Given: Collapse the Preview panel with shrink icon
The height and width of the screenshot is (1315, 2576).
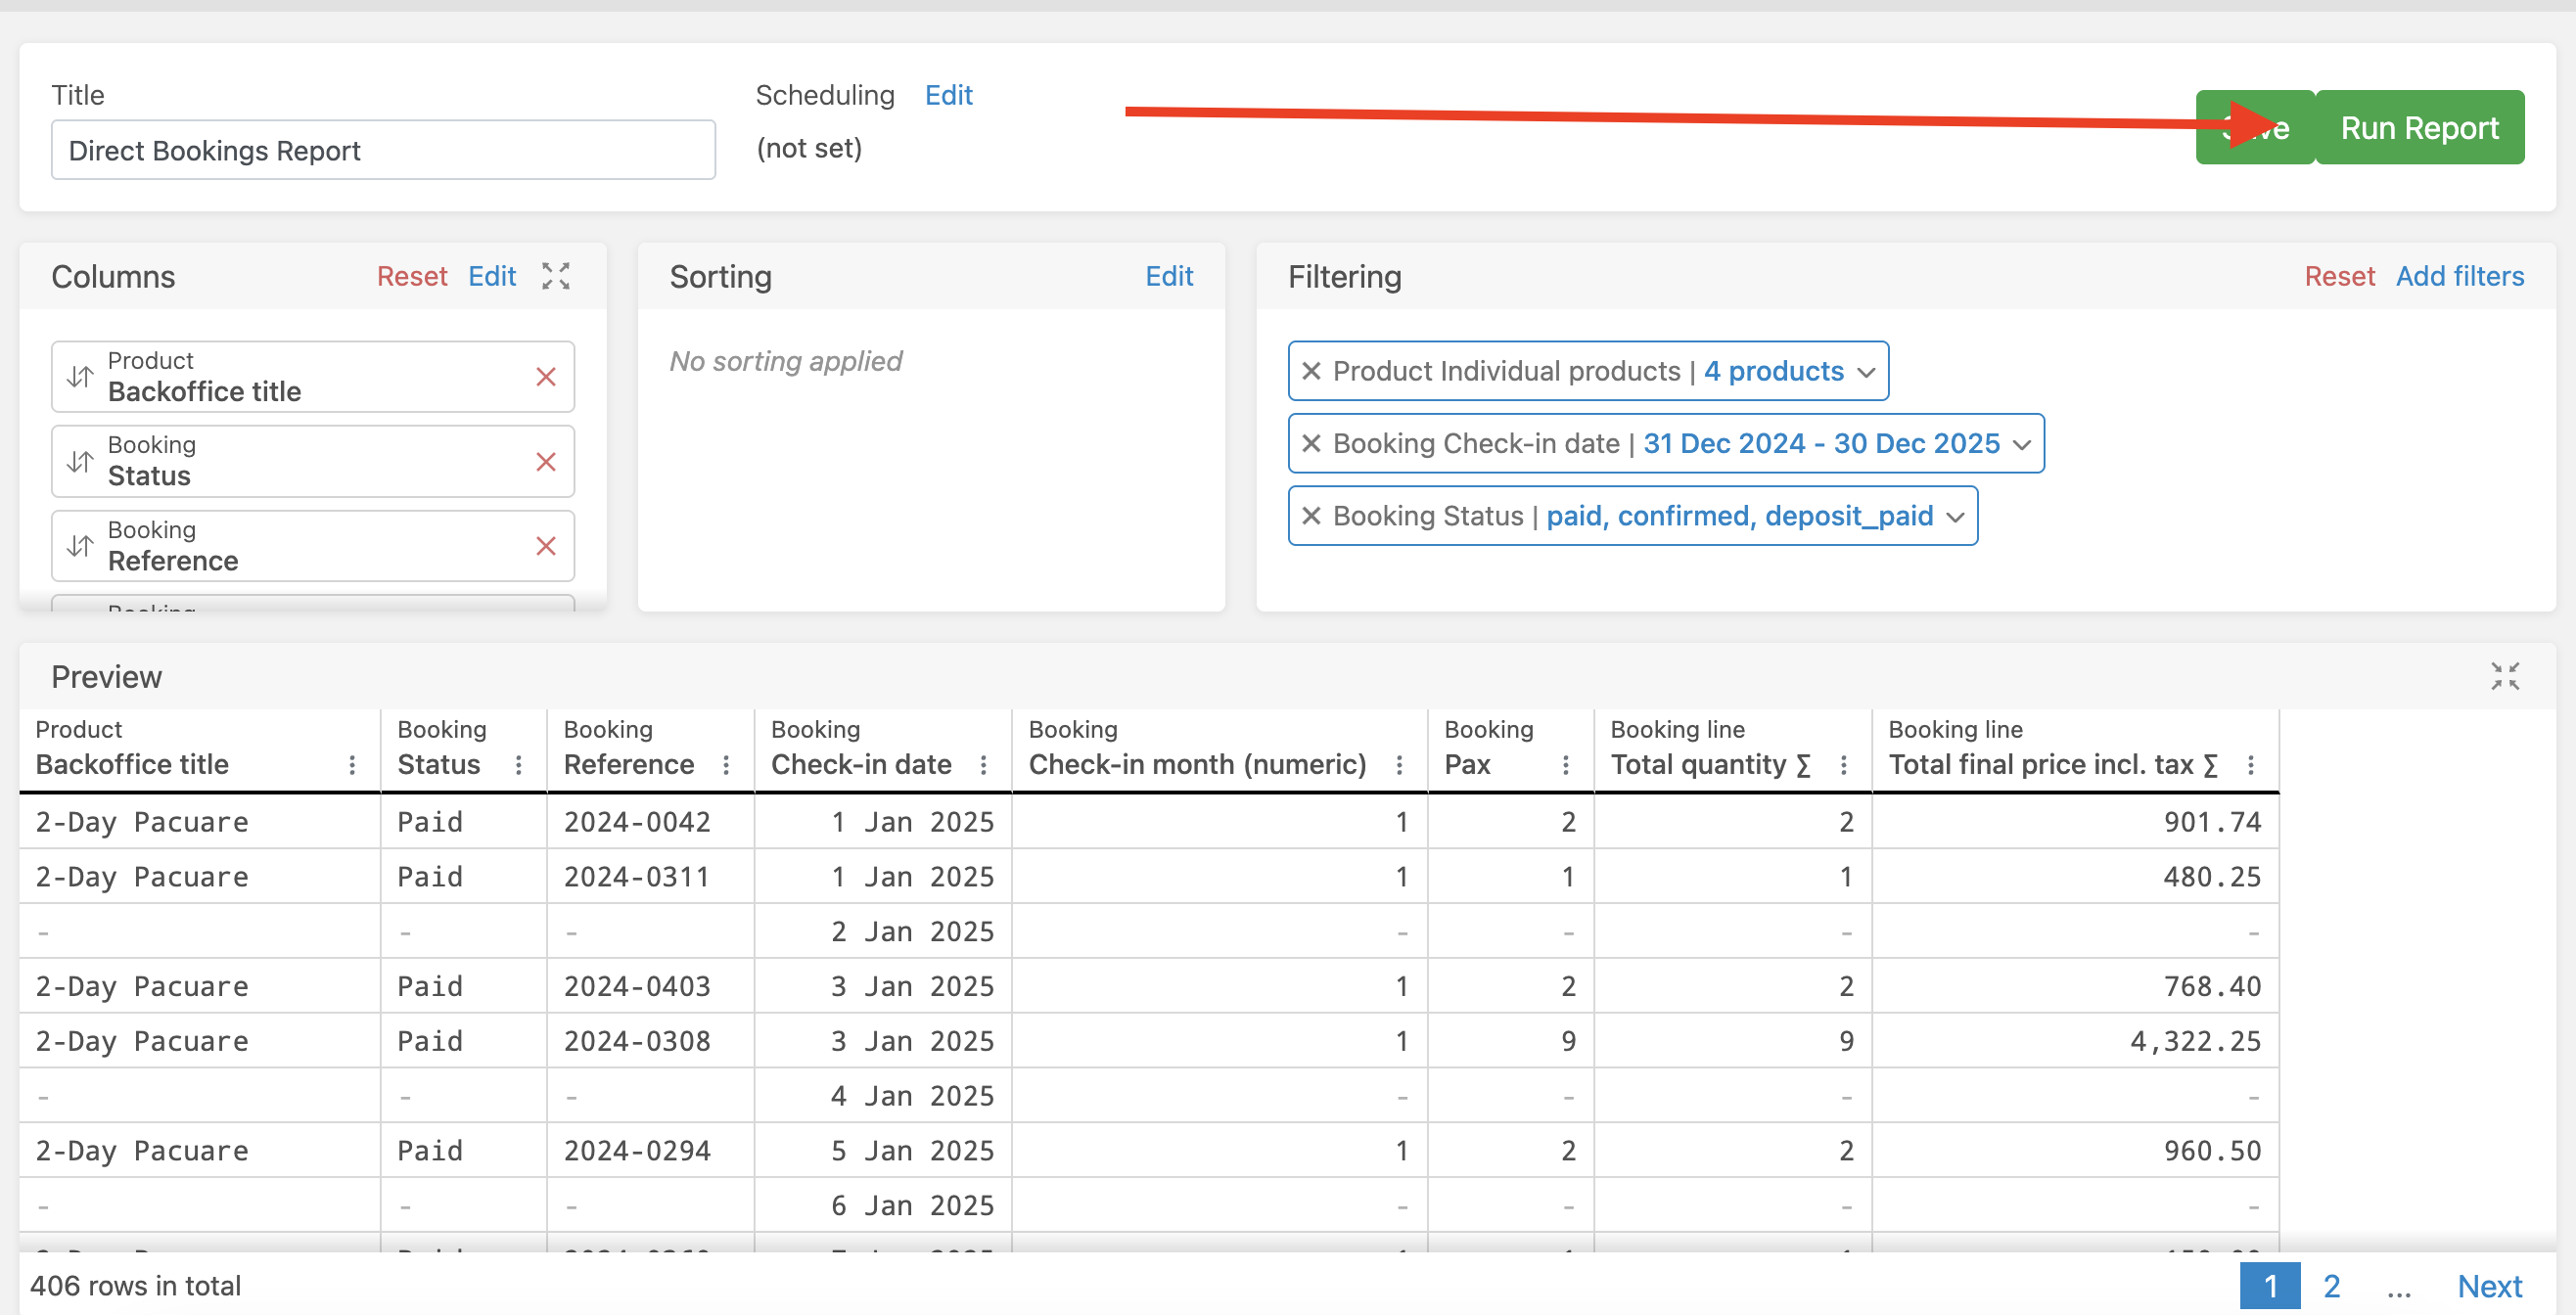Looking at the screenshot, I should [x=2504, y=676].
